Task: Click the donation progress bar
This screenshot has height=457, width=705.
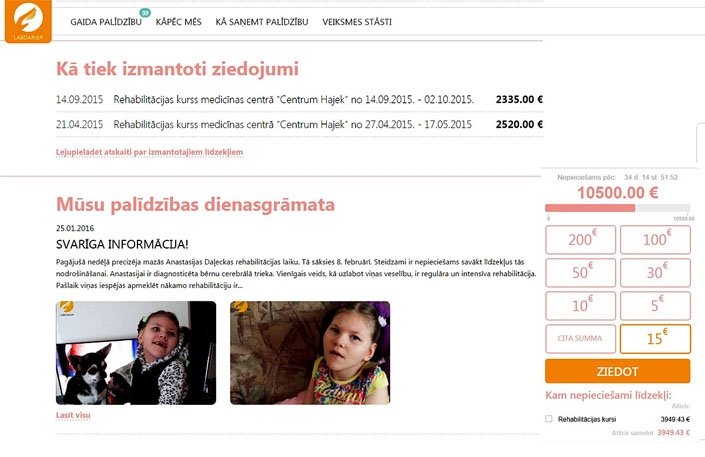Action: click(617, 208)
